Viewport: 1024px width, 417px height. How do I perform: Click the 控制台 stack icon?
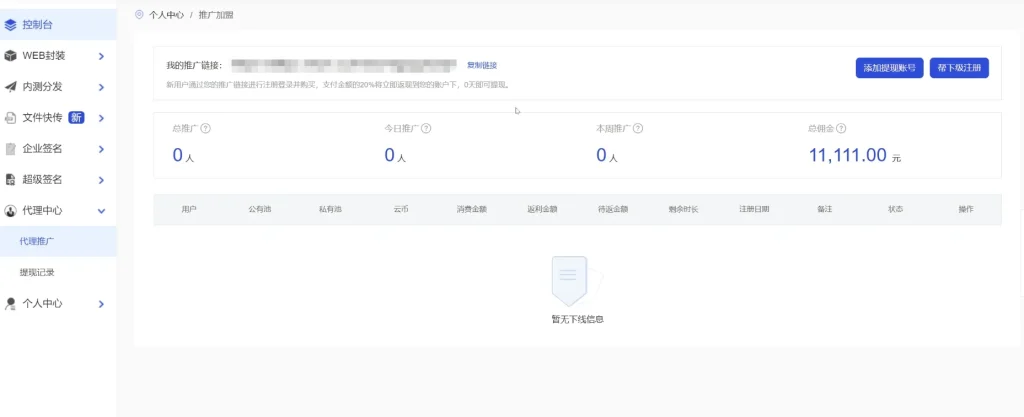tap(10, 25)
